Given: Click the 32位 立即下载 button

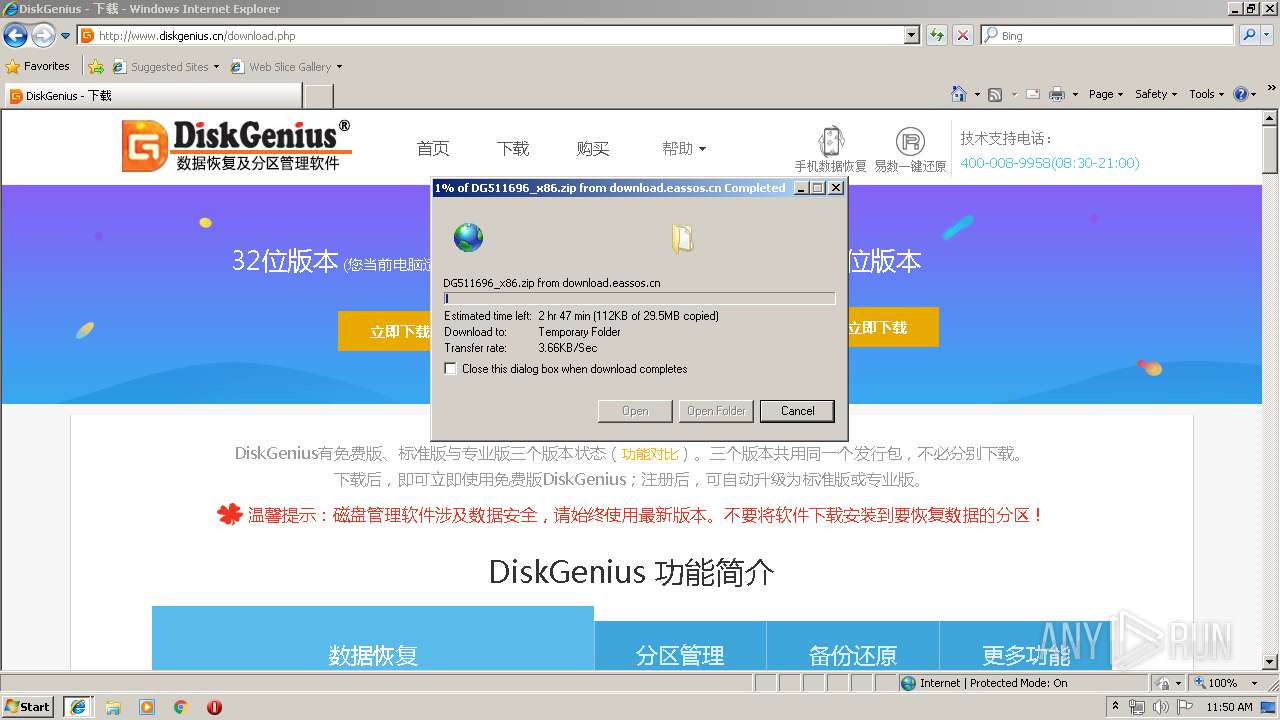Looking at the screenshot, I should (385, 331).
